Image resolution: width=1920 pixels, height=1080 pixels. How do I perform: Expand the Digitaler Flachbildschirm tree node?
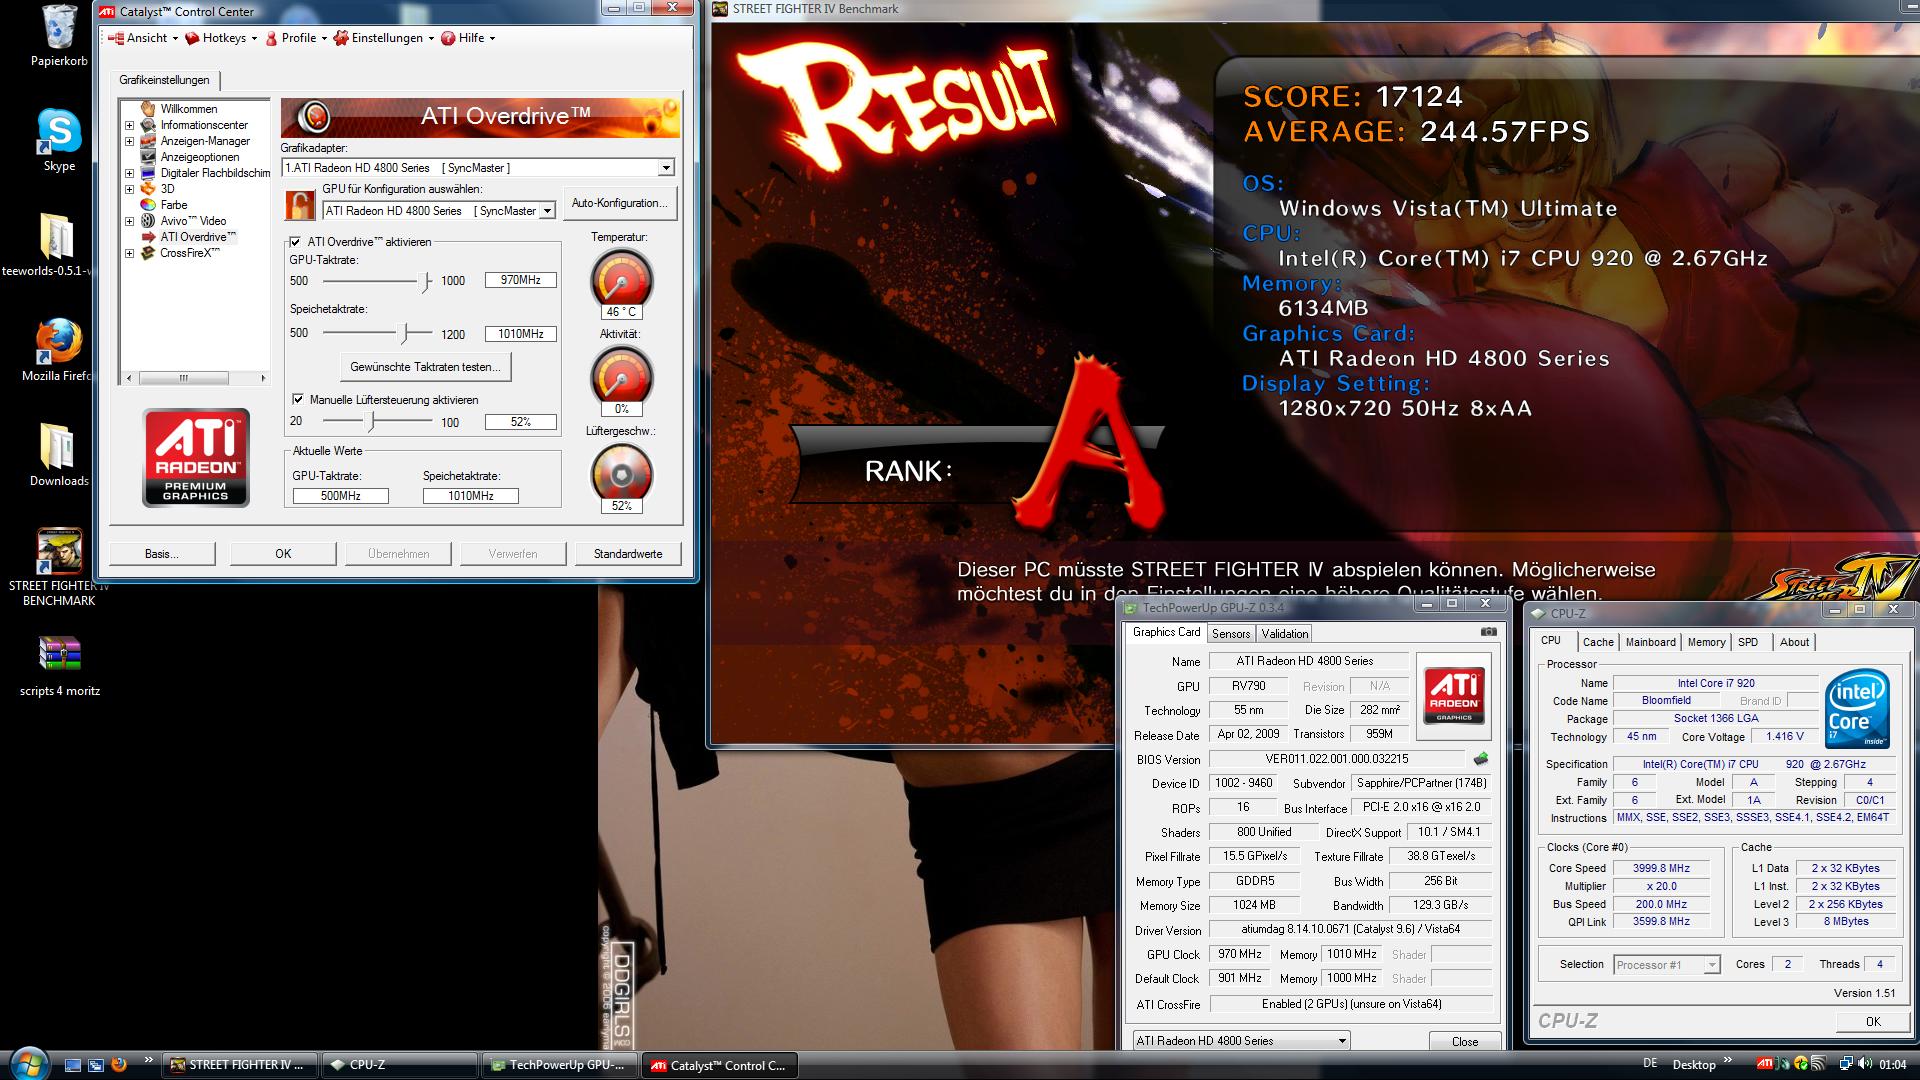pos(129,173)
